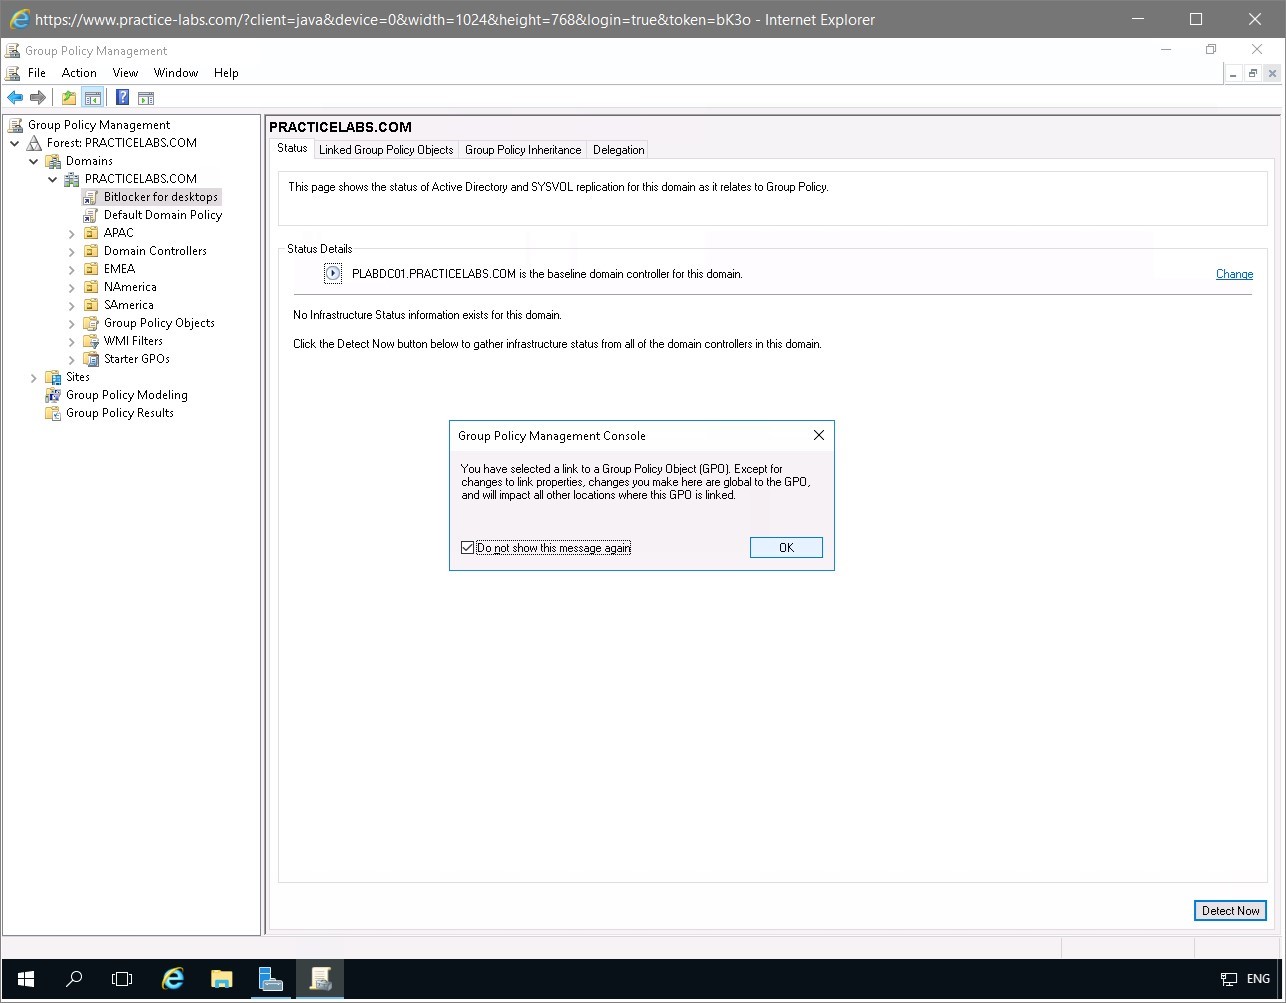Open File Explorer from the taskbar

(x=221, y=979)
